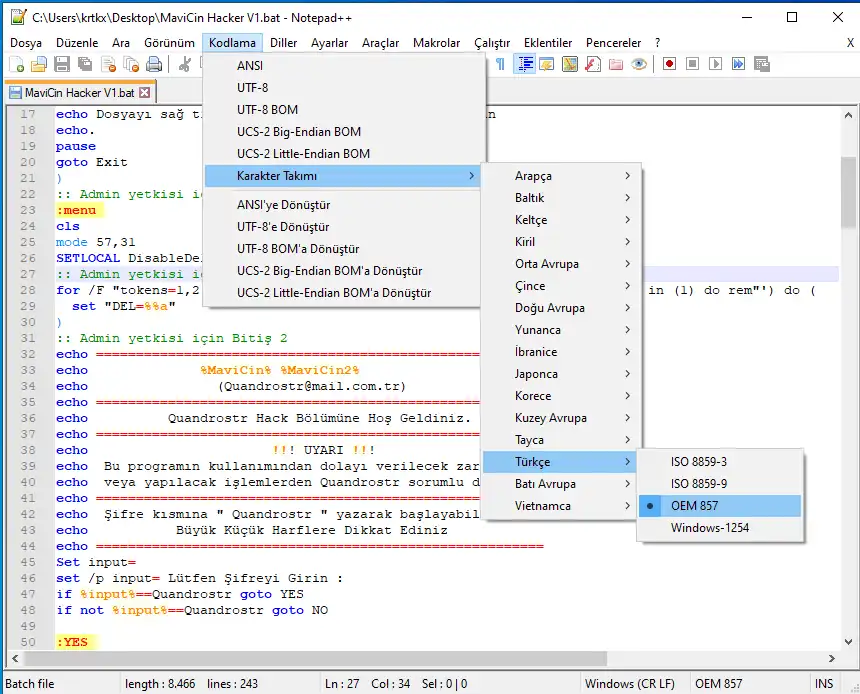Click OEM 857 in the status bar
The height and width of the screenshot is (694, 860).
click(x=718, y=684)
